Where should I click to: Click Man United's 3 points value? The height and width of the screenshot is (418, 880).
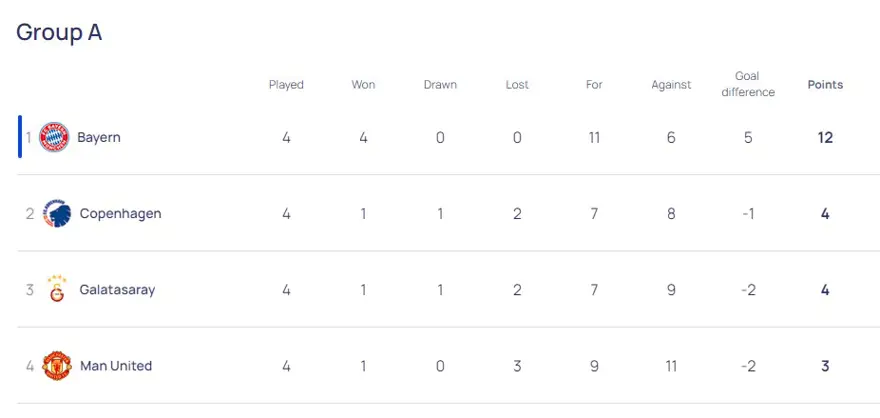[x=825, y=366]
